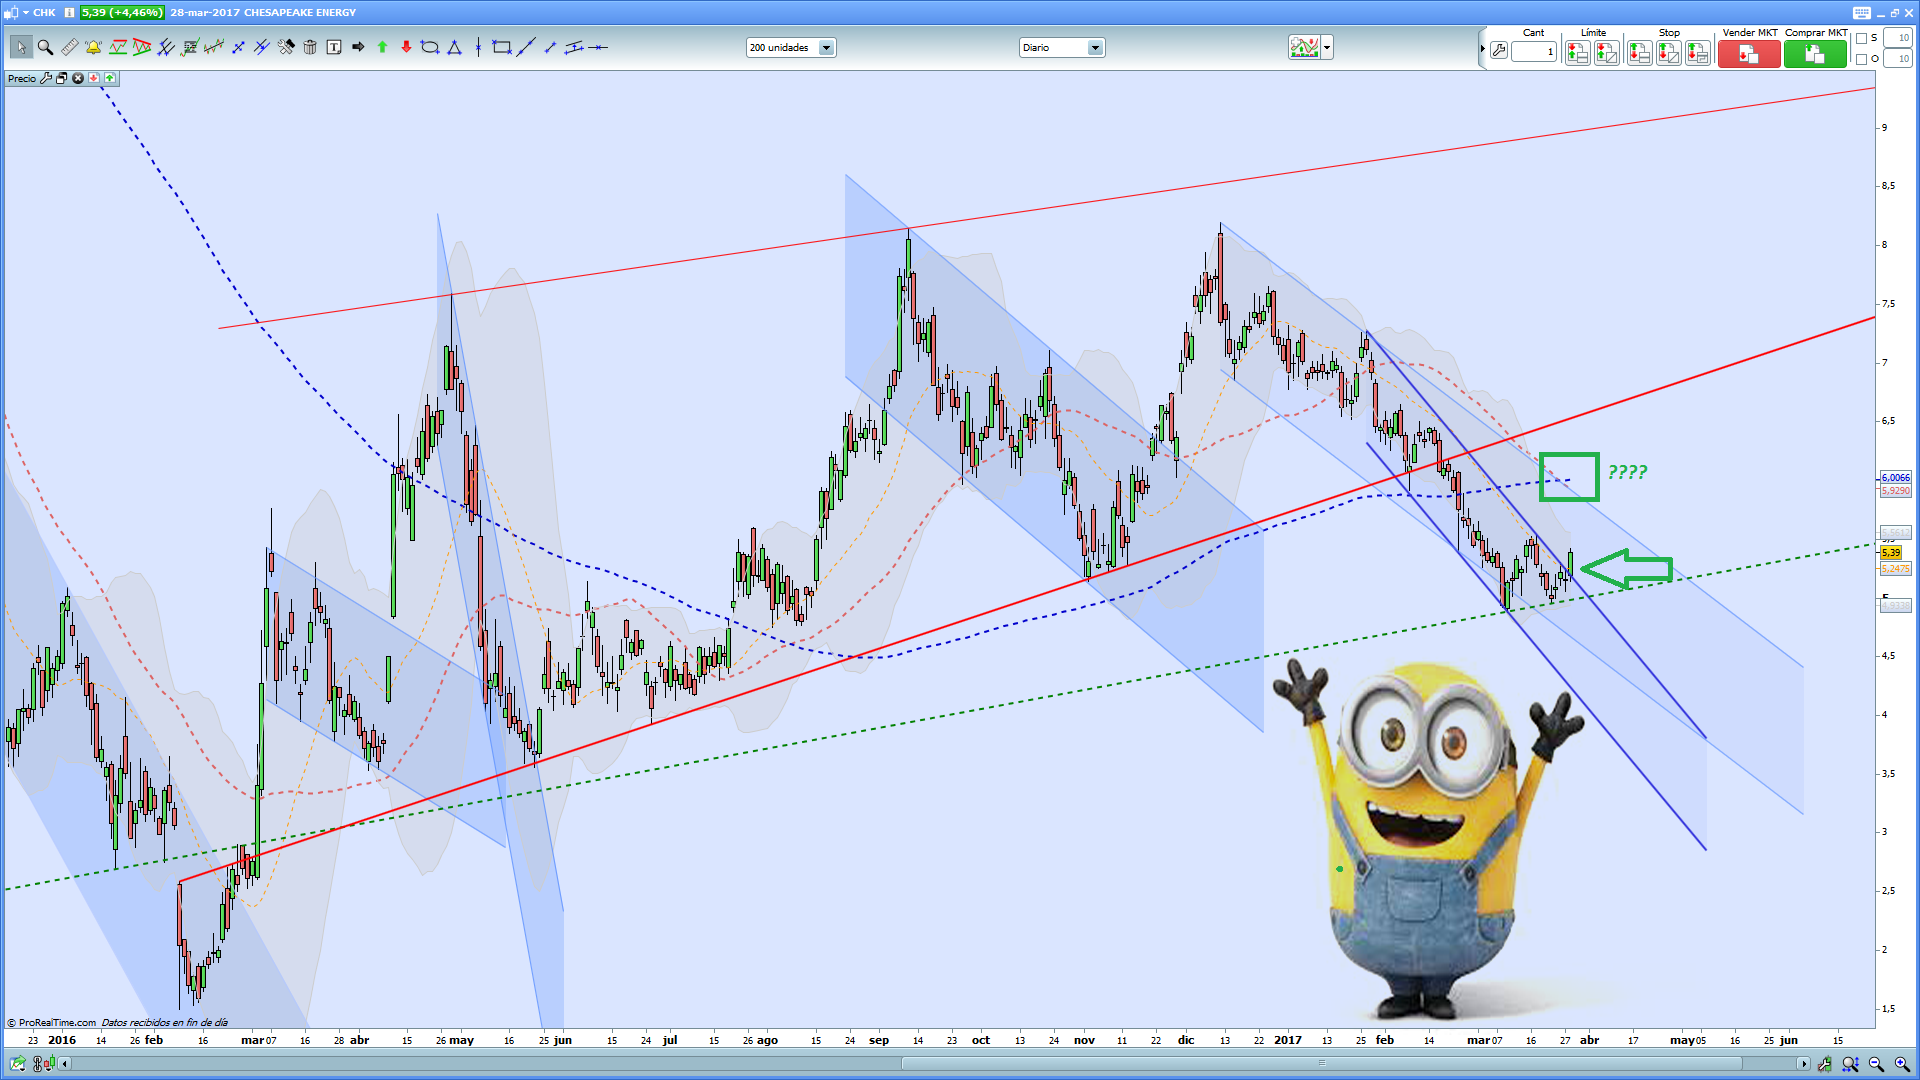Click zoom-in magnifier at bottom right
Image resolution: width=1920 pixels, height=1080 pixels.
pyautogui.click(x=1901, y=1064)
